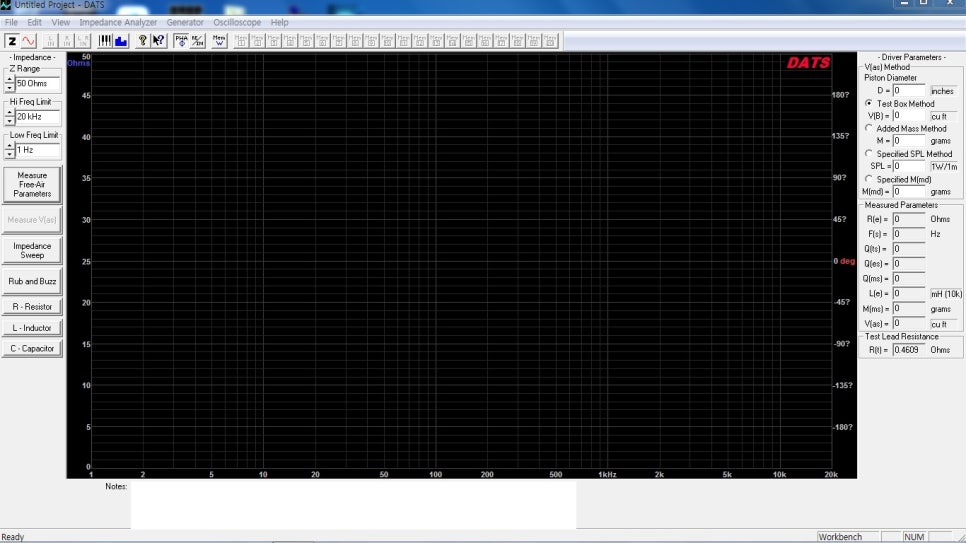This screenshot has height=543, width=966.
Task: Click the Measure V(as) button
Action: (32, 220)
